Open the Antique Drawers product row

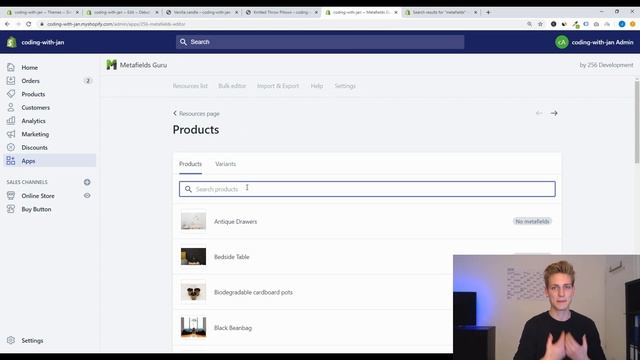click(x=367, y=221)
